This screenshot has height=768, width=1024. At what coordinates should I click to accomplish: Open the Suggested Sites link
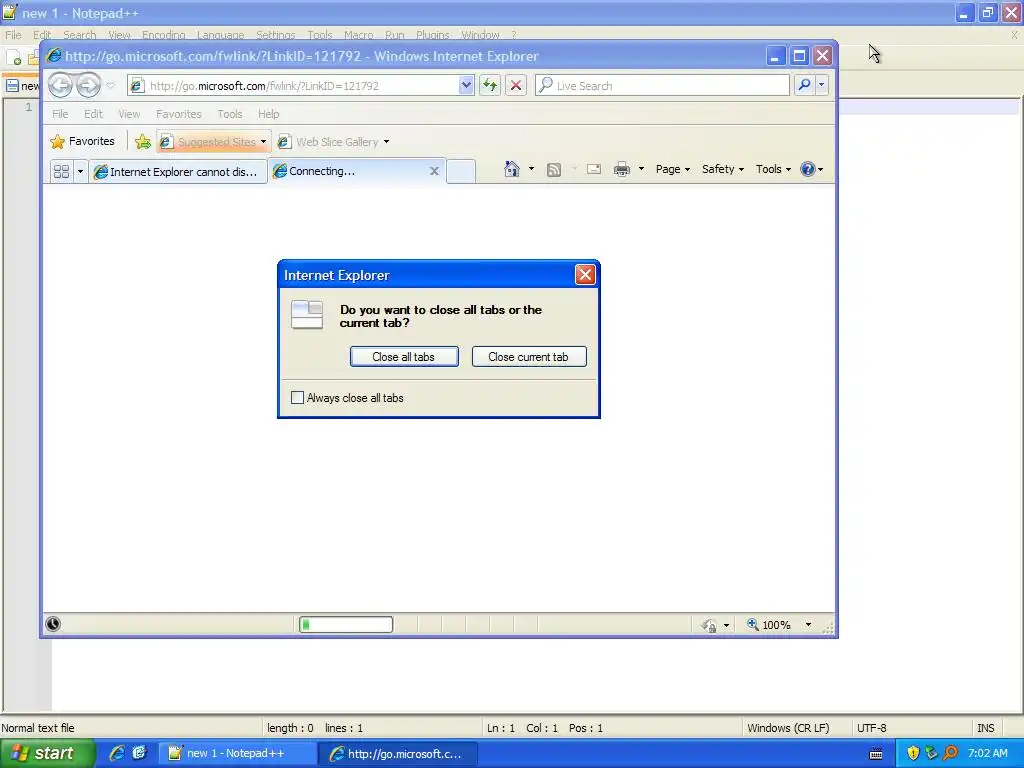[213, 142]
